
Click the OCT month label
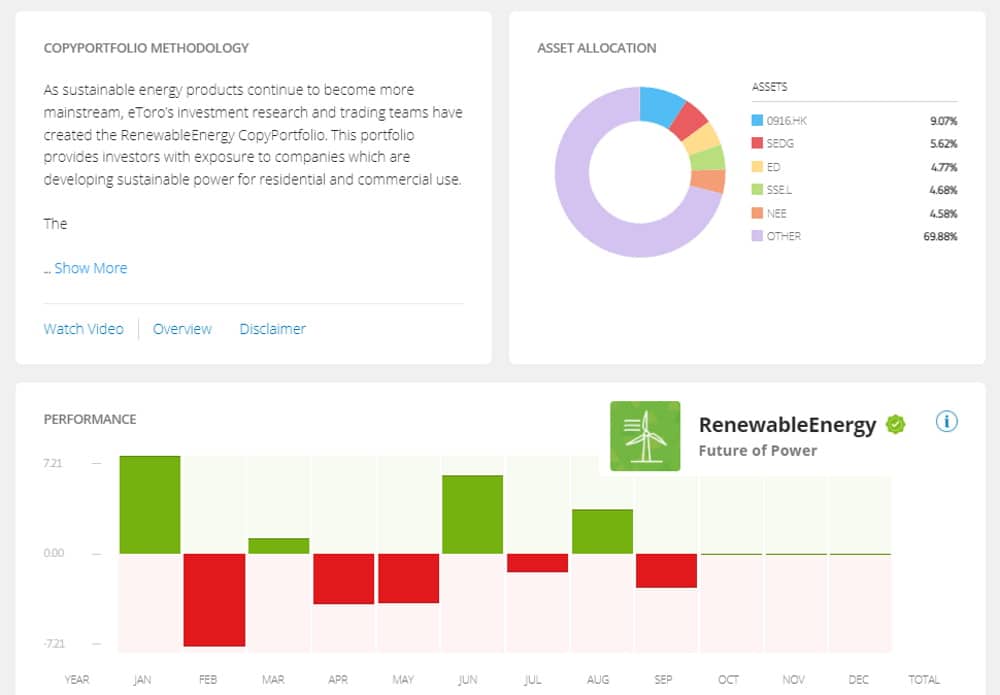click(x=728, y=680)
